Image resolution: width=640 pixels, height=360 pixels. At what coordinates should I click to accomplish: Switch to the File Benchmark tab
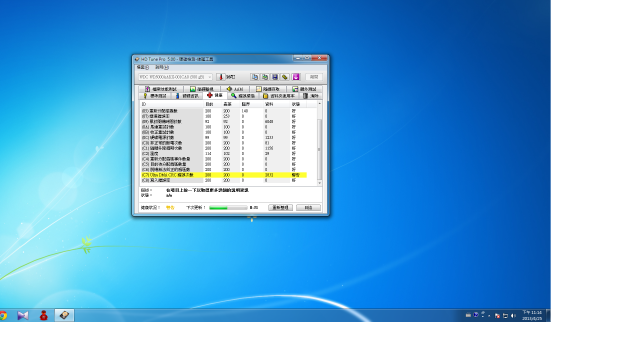pos(161,89)
